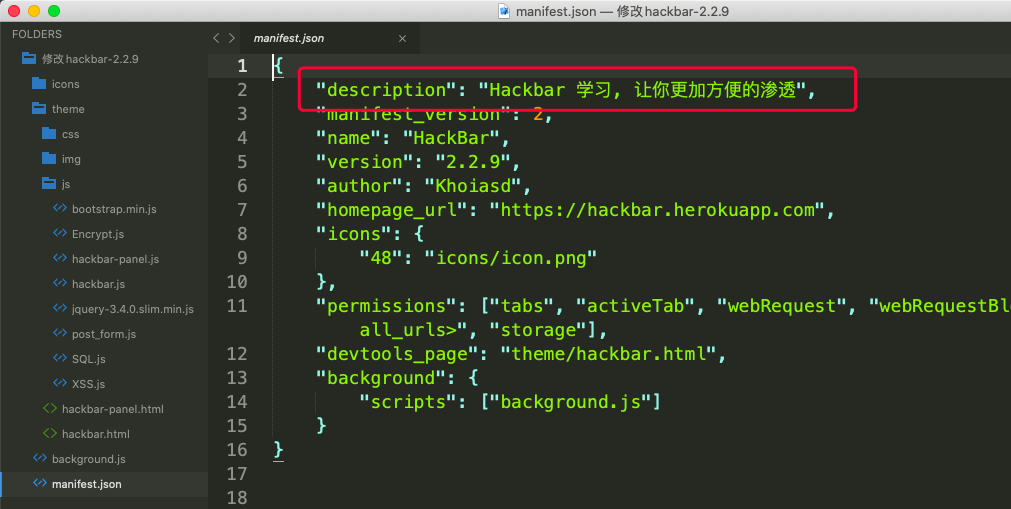
Task: Collapse the theme folder
Action: click(x=68, y=109)
